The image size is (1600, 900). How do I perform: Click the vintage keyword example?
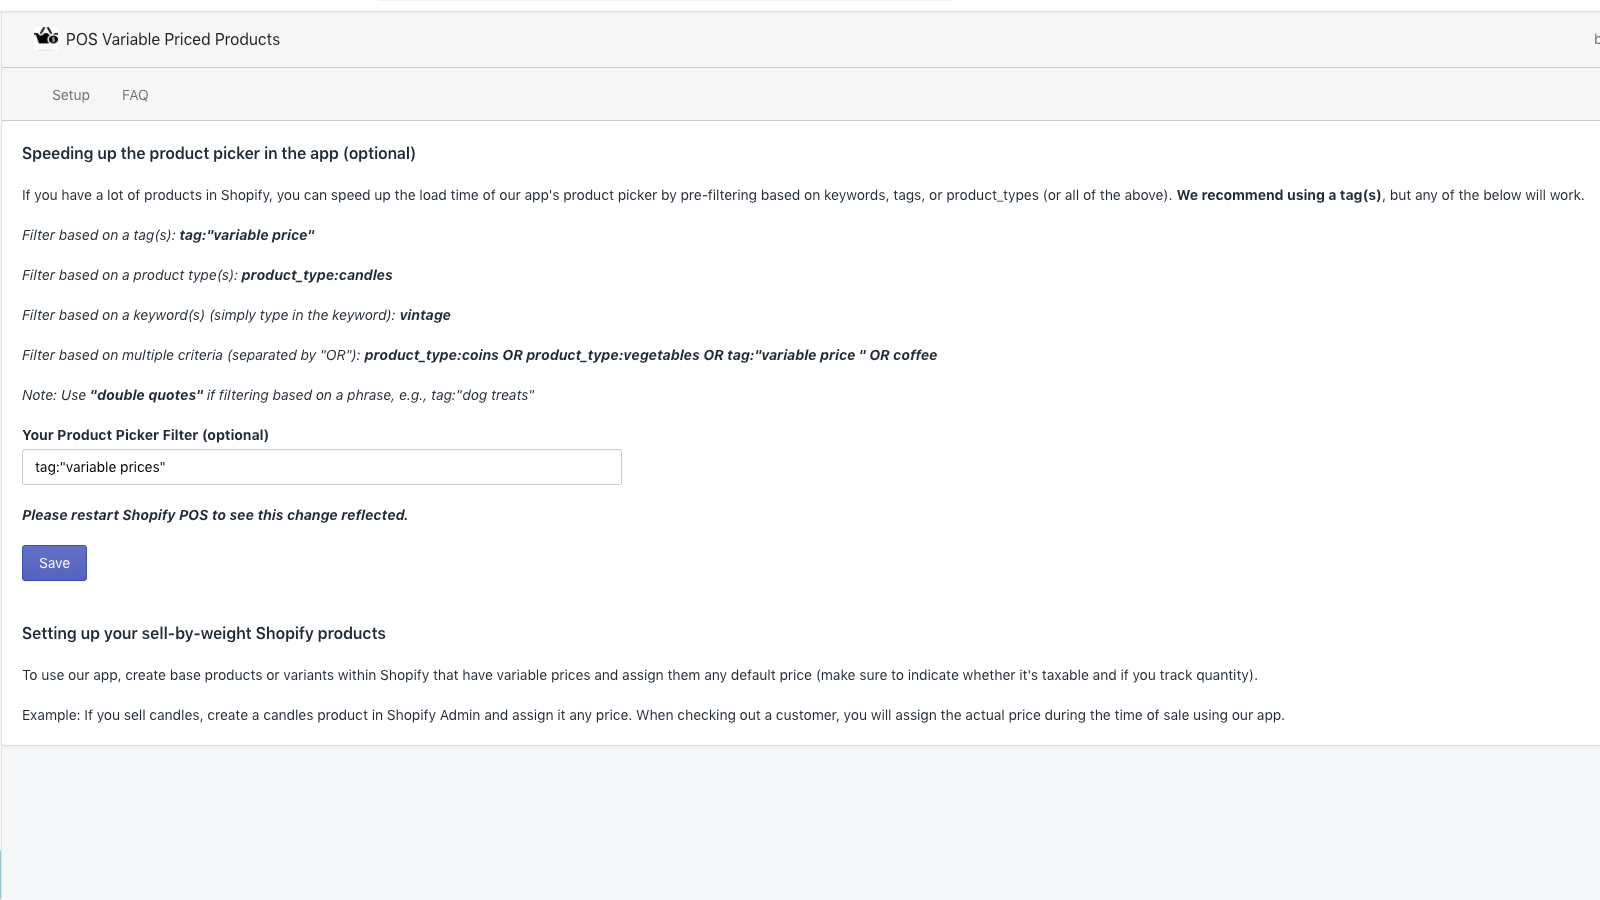(x=425, y=314)
